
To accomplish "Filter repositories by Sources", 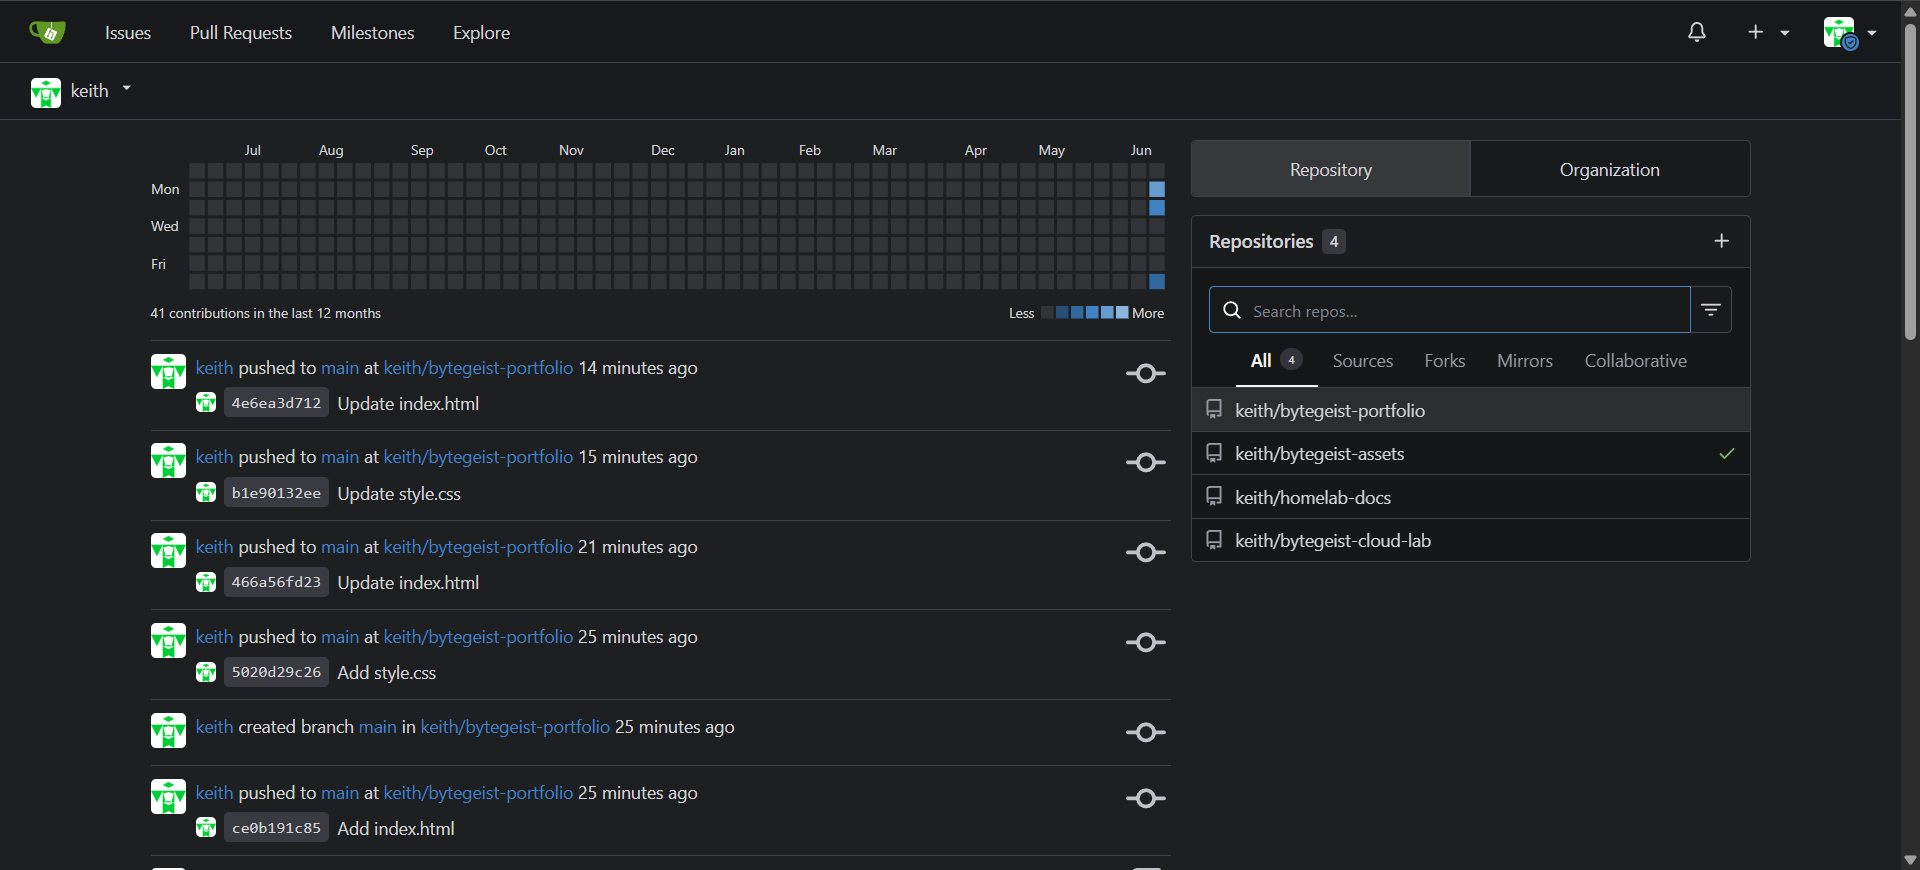I will 1363,361.
